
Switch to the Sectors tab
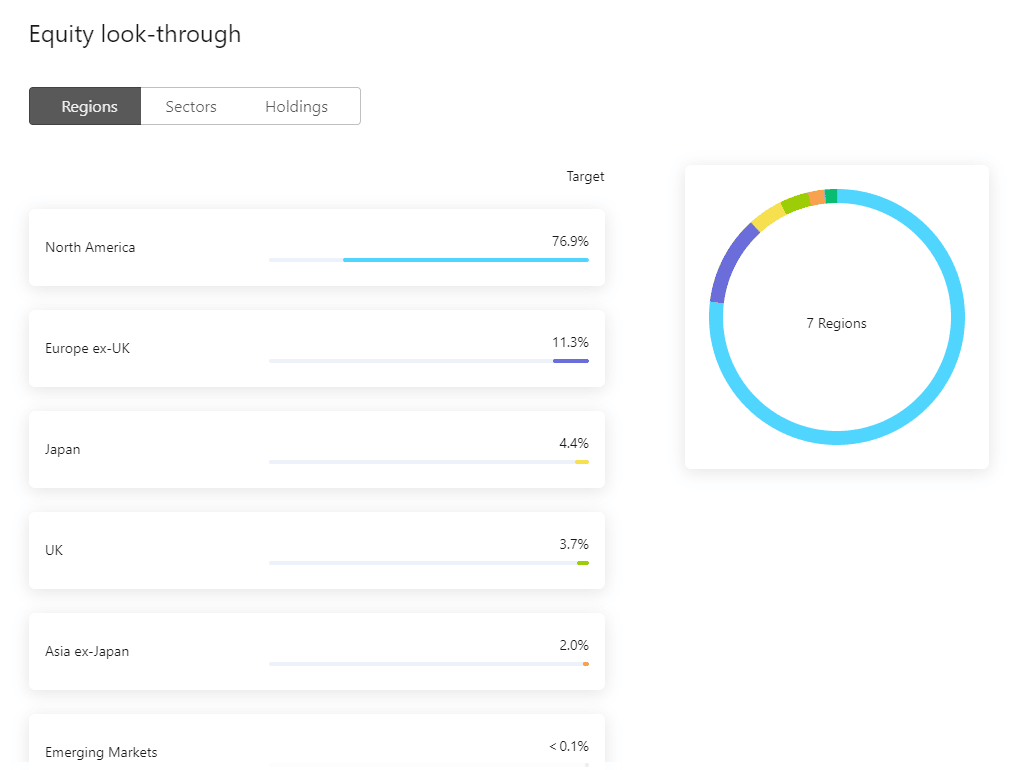point(190,106)
